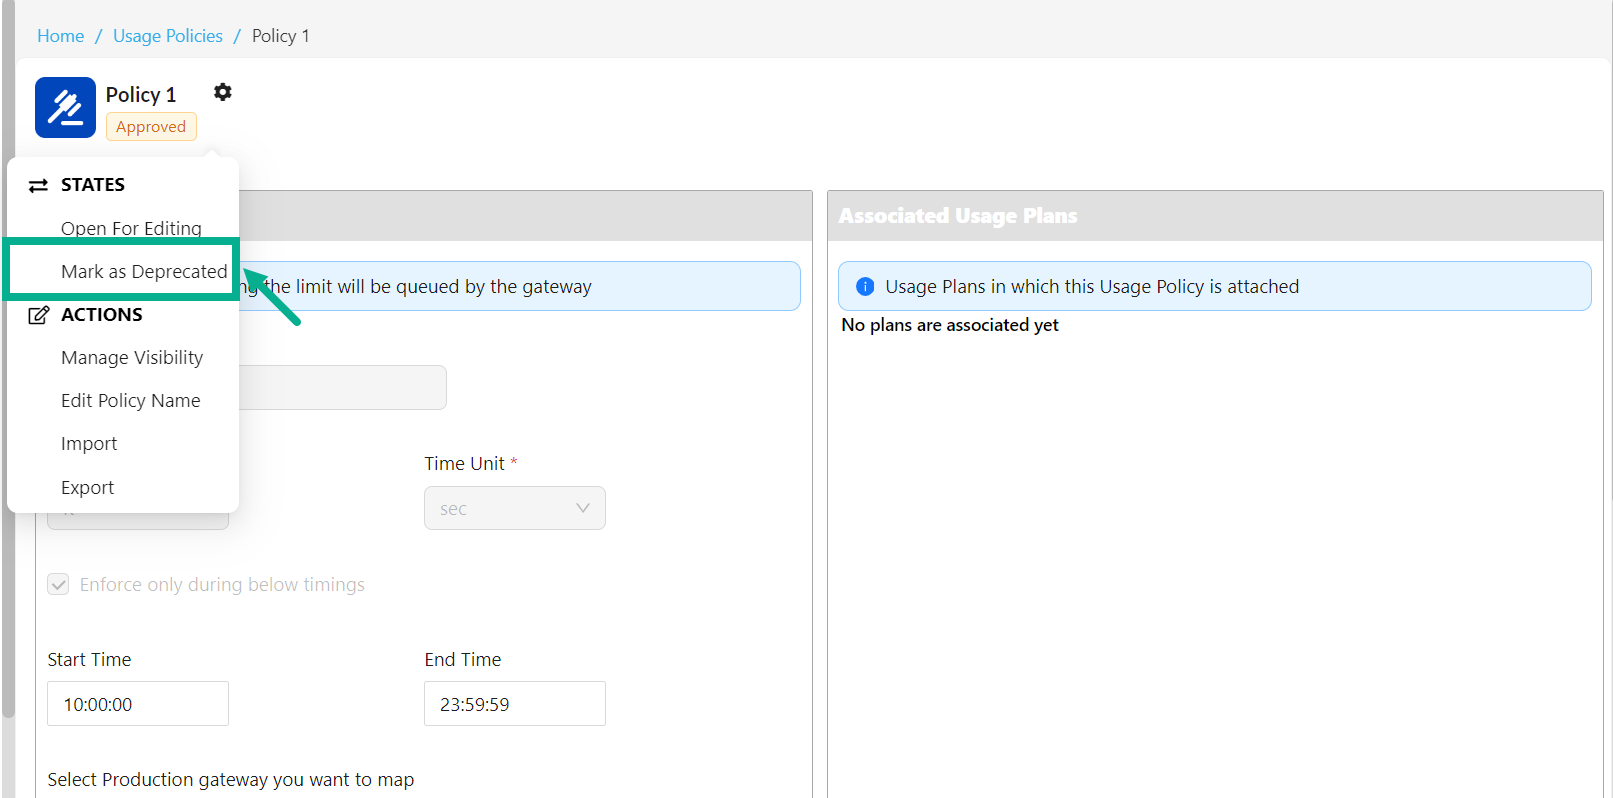Viewport: 1613px width, 798px height.
Task: Open Usage Policies breadcrumb link
Action: click(x=167, y=36)
